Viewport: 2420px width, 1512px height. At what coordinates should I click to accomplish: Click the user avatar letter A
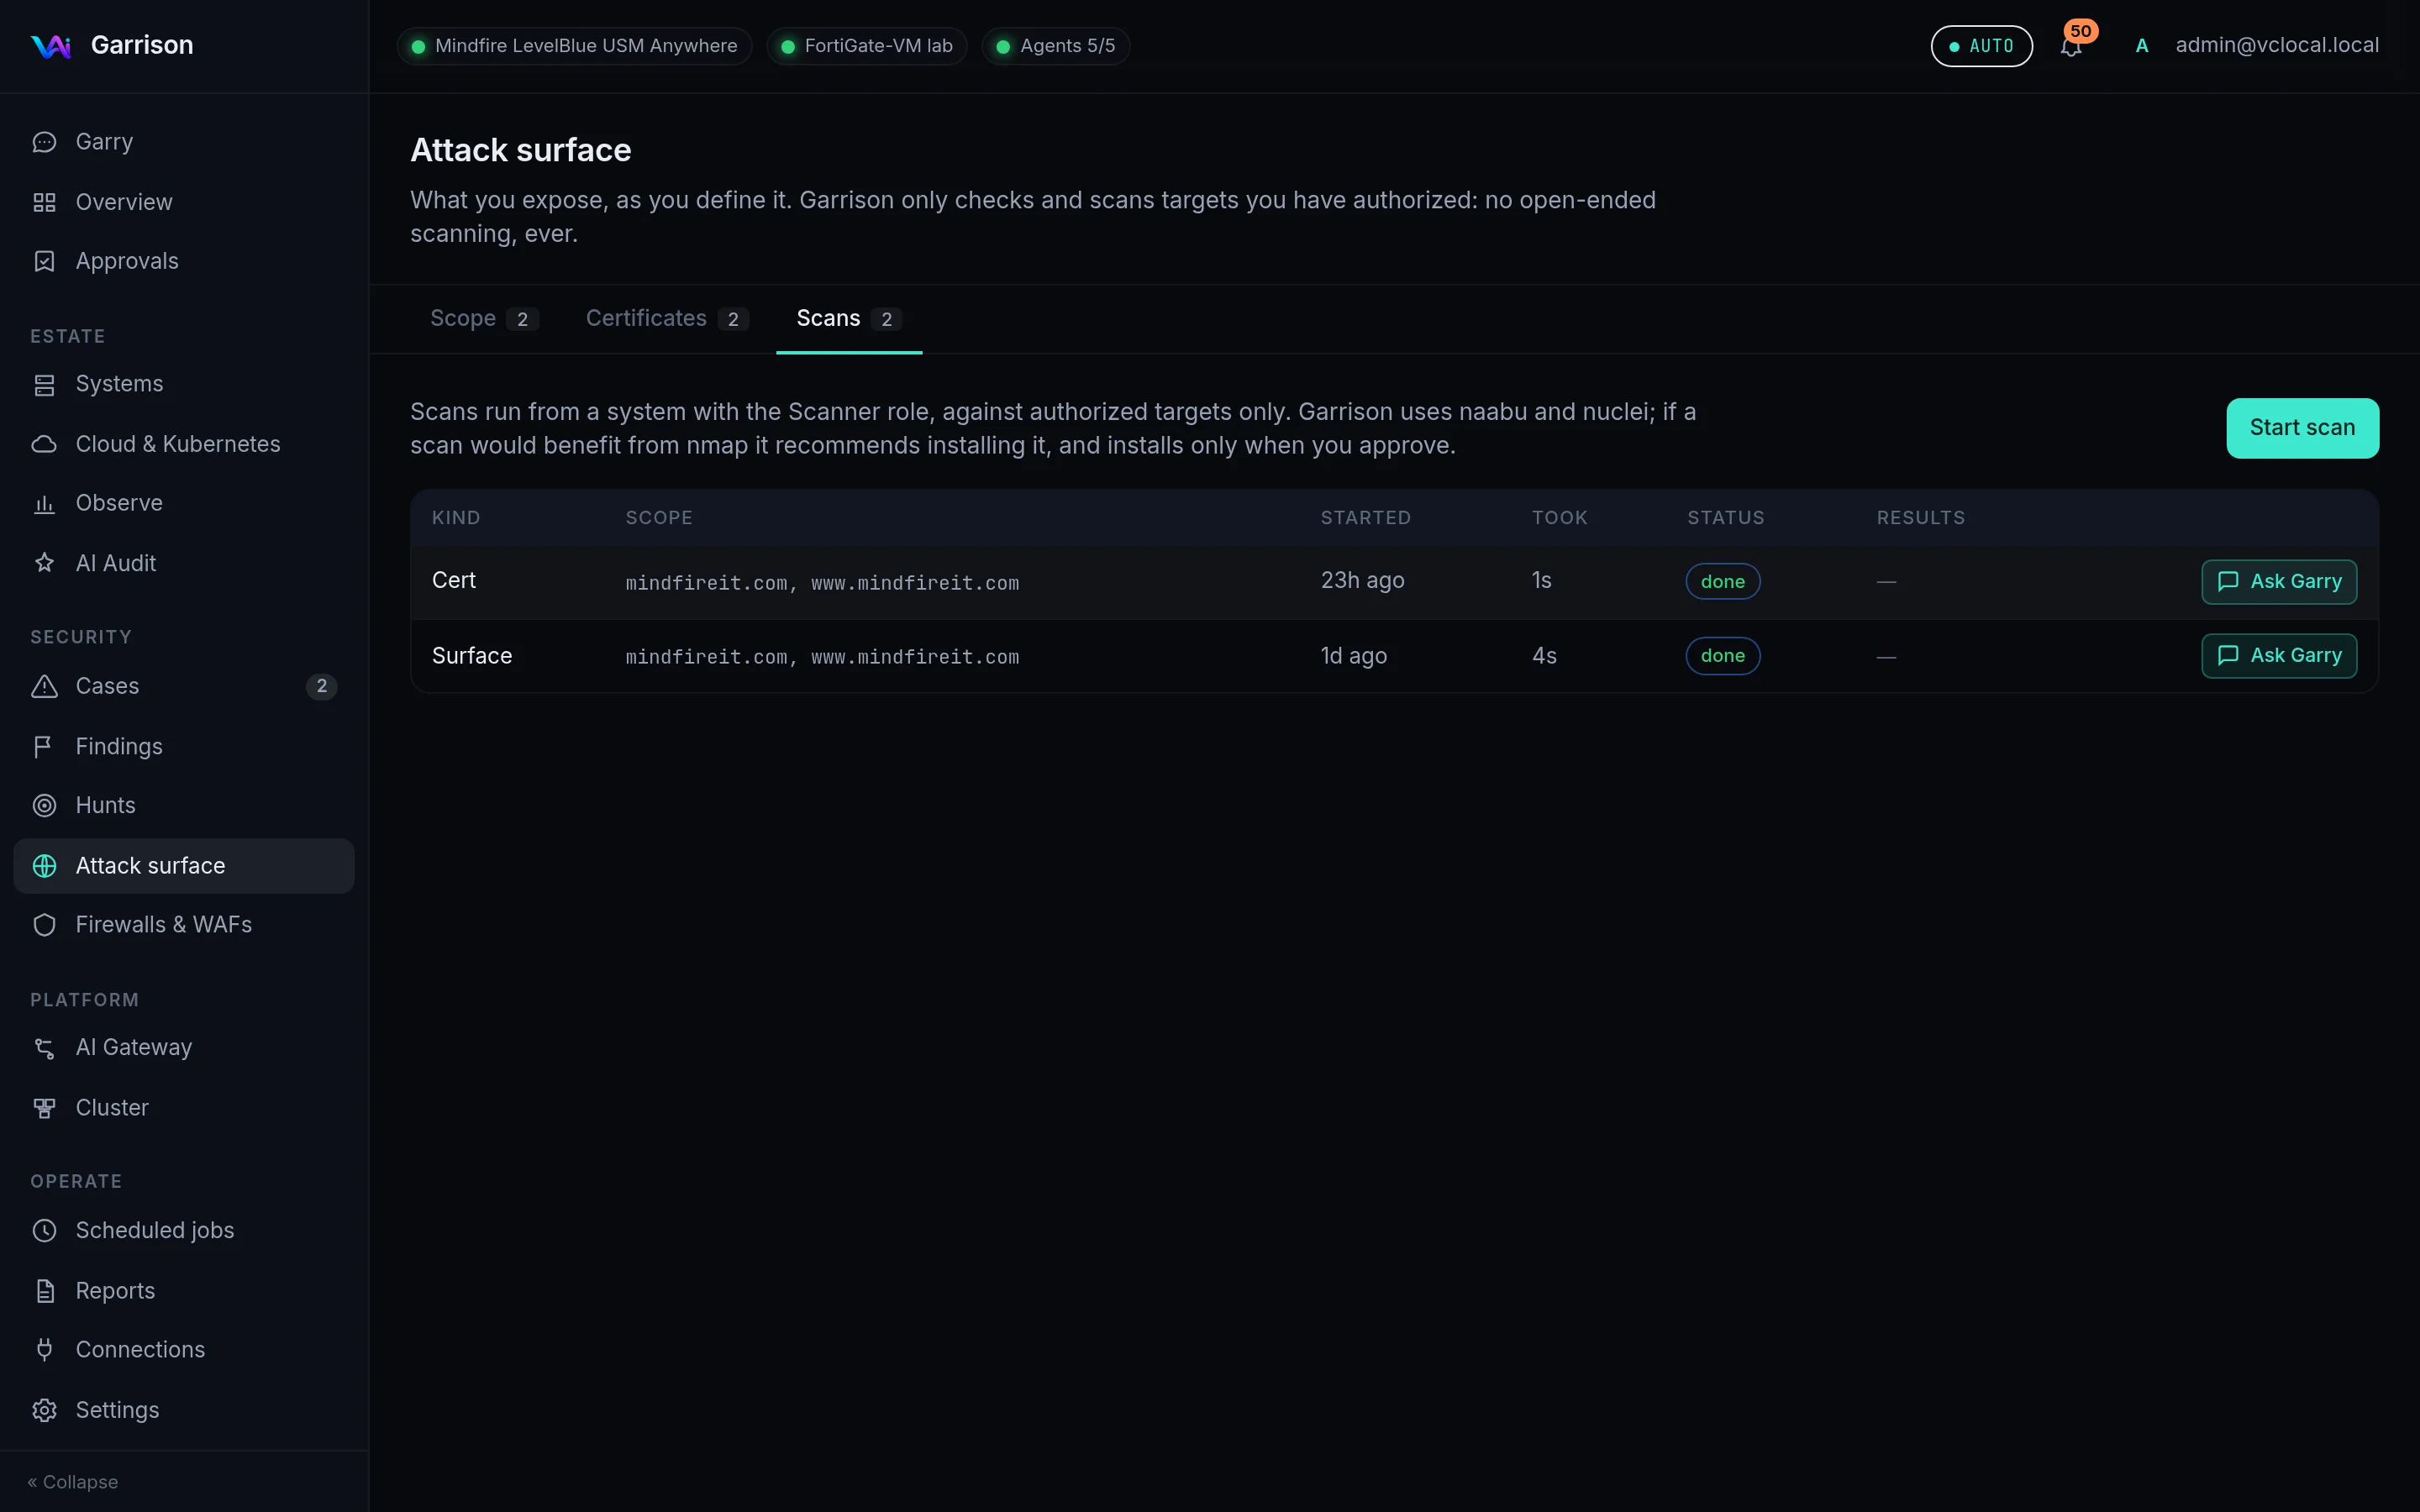pyautogui.click(x=2142, y=46)
